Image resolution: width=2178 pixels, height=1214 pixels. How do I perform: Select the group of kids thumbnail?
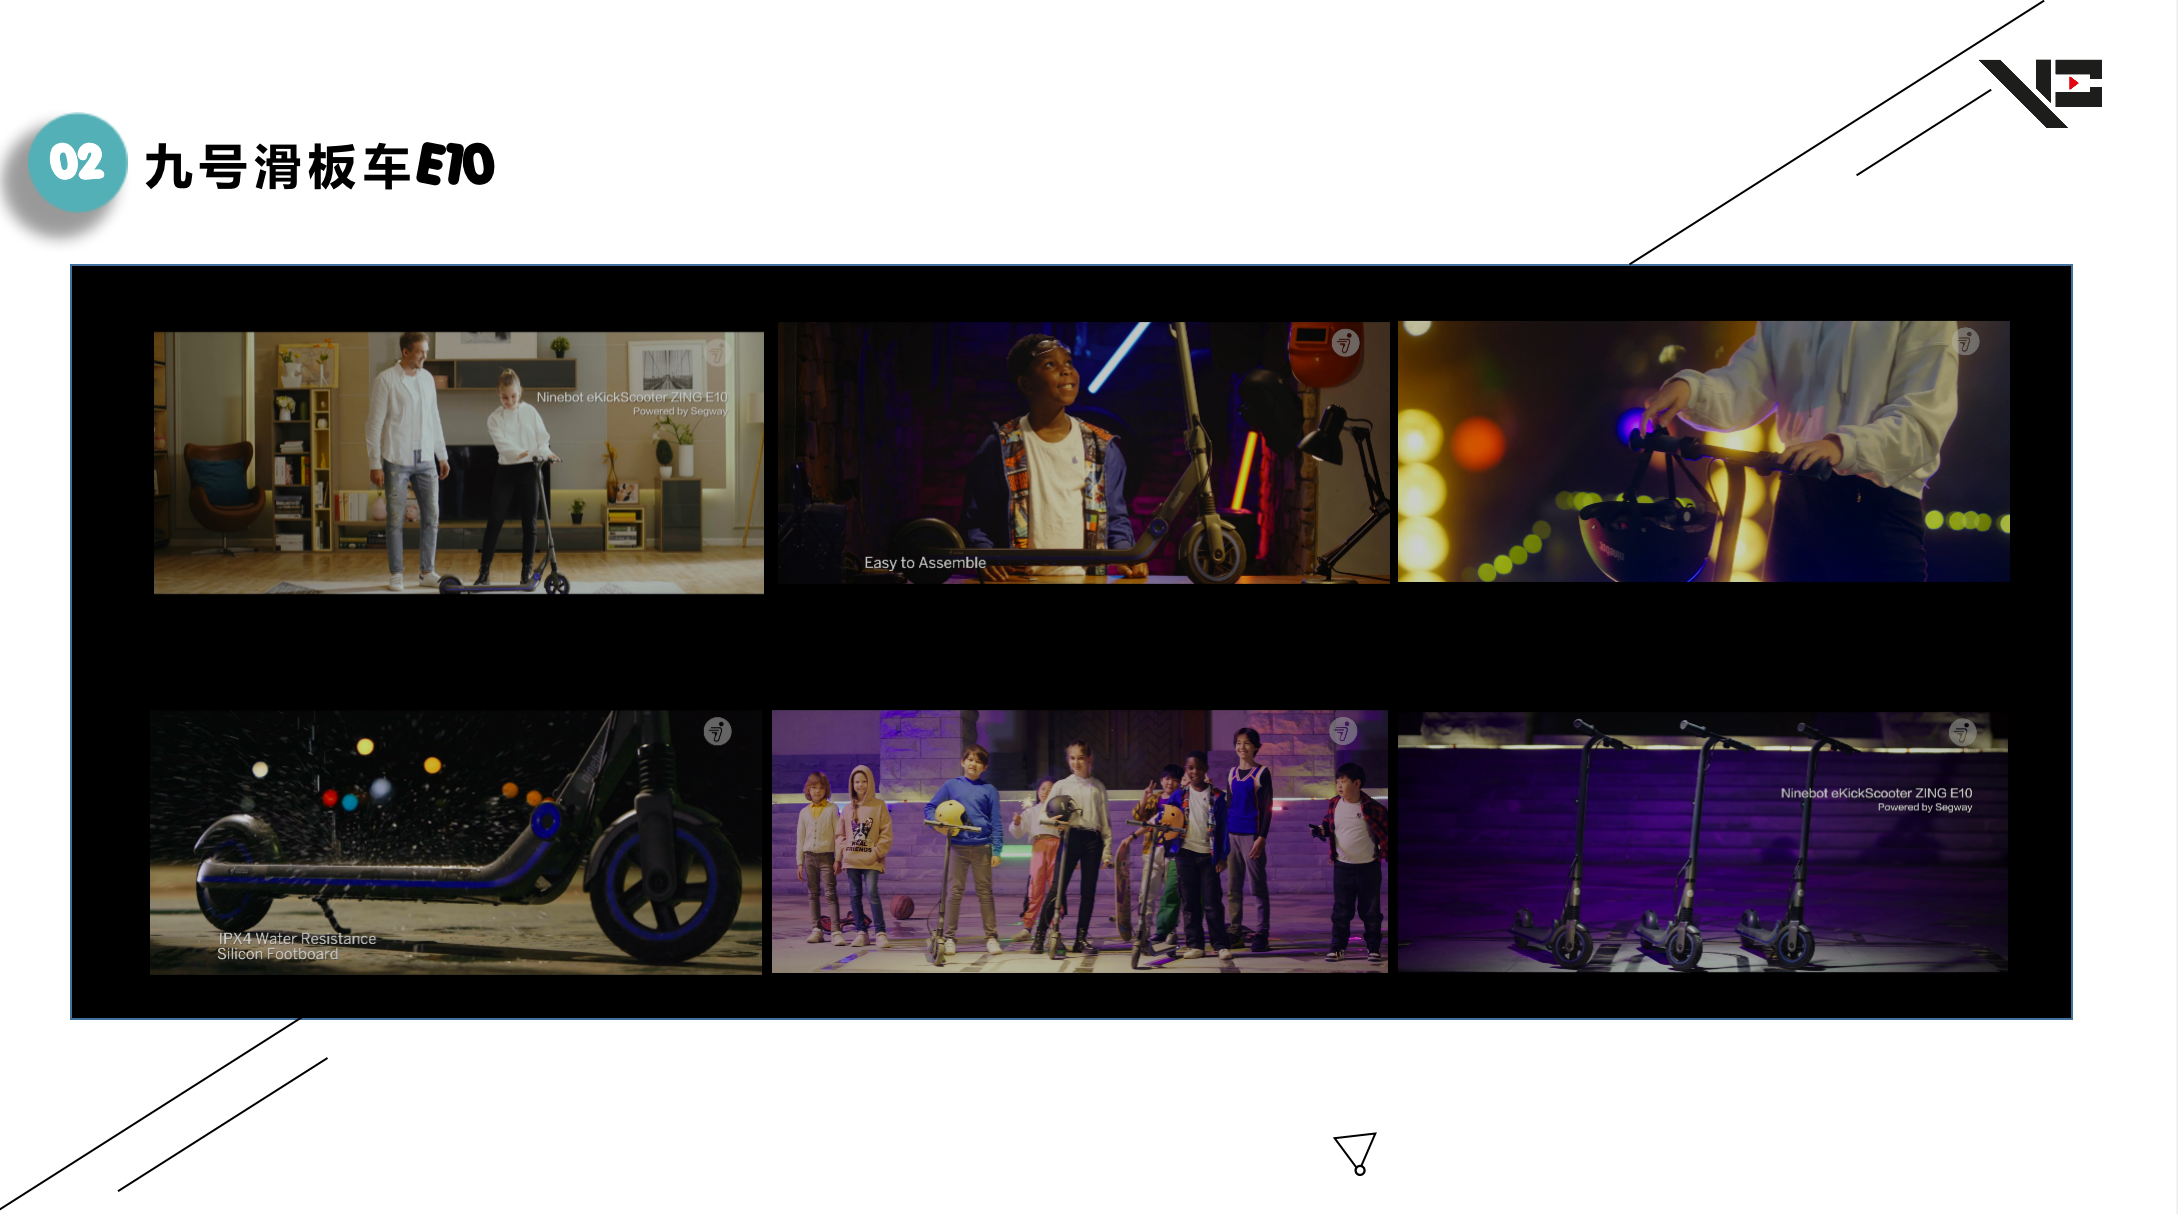(1080, 841)
